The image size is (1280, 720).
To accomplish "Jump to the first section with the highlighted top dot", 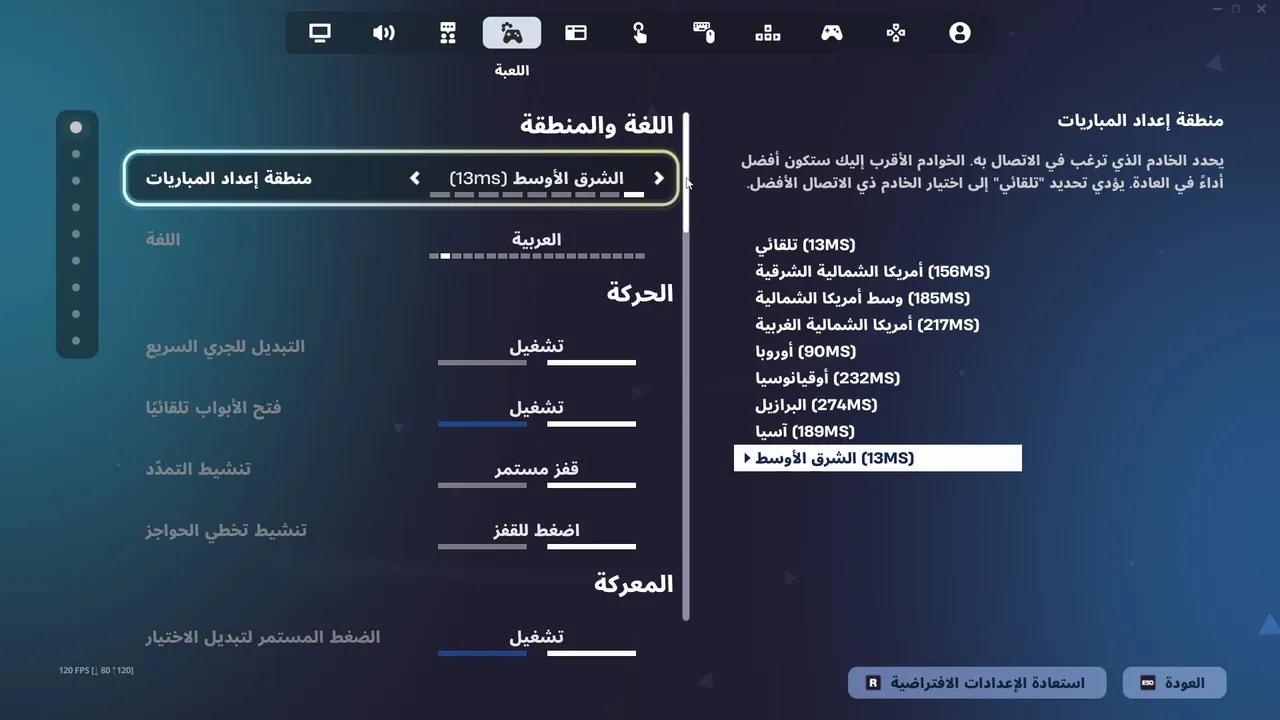I will (x=76, y=128).
